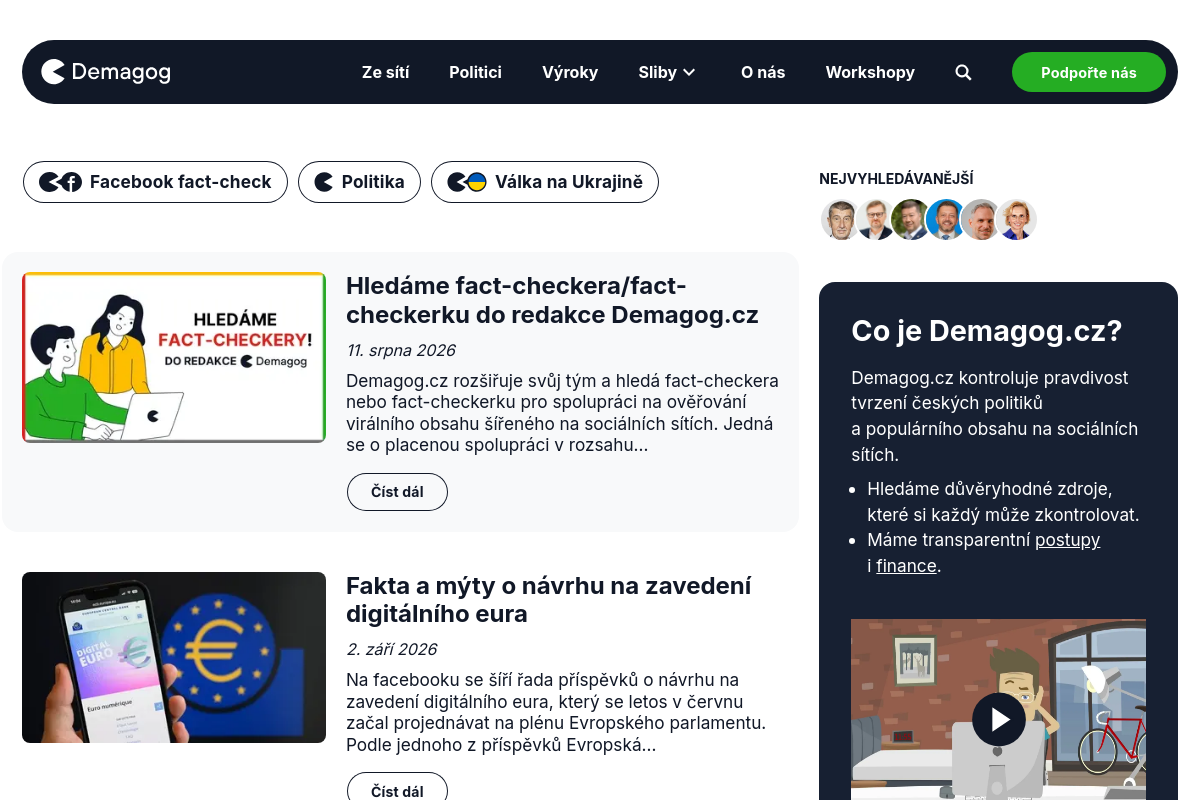The height and width of the screenshot is (800, 1200).
Task: Open the search magnifier icon
Action: pyautogui.click(x=963, y=72)
